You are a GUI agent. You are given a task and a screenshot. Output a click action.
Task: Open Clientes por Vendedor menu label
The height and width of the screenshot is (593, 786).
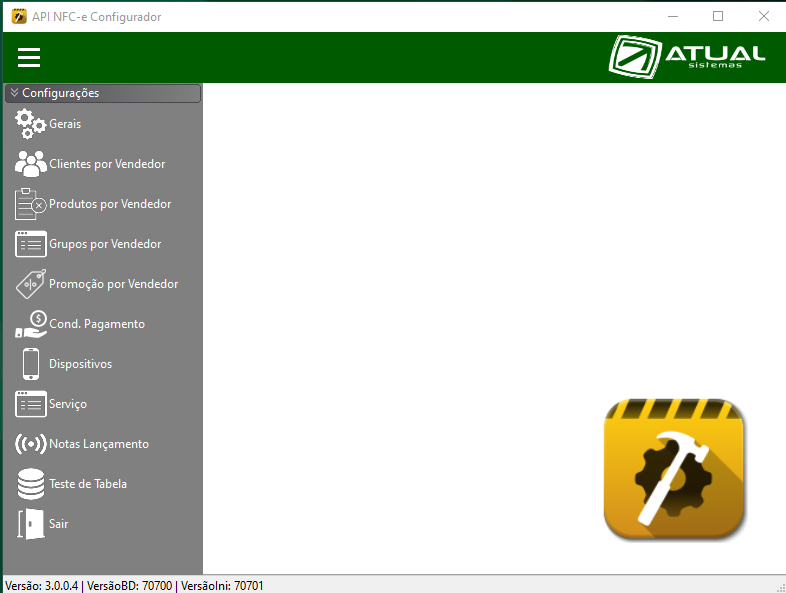coord(107,164)
